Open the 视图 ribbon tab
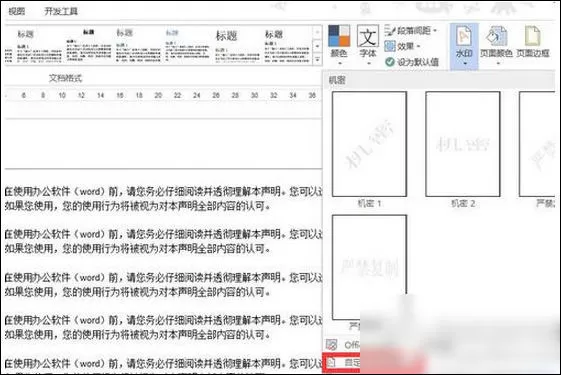The width and height of the screenshot is (561, 375). coord(17,11)
